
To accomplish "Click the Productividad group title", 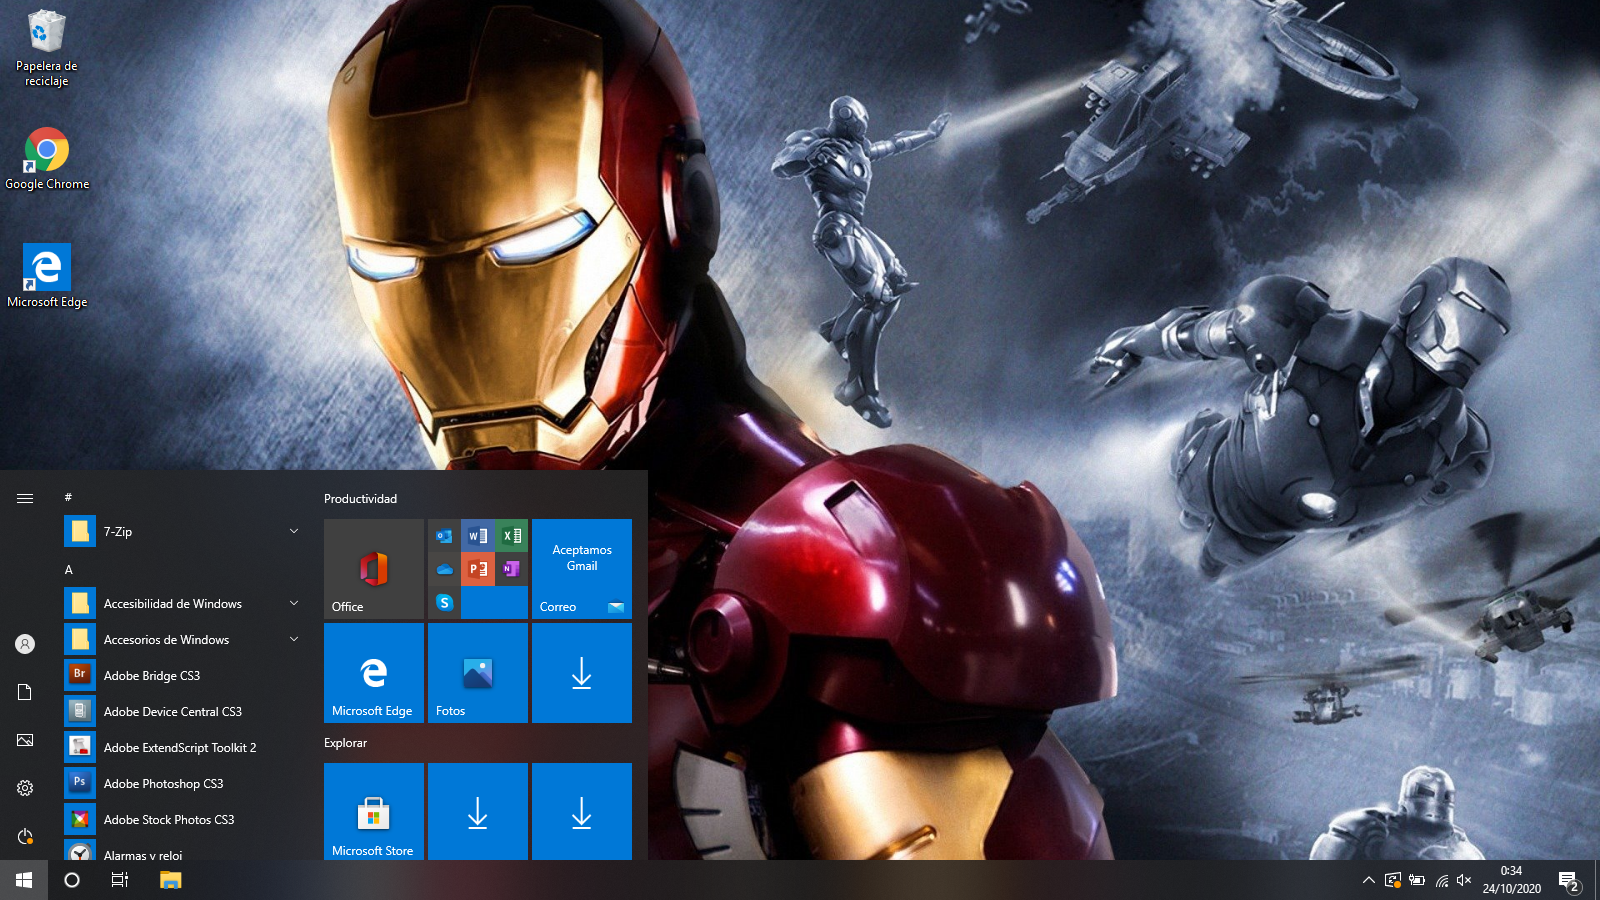I will tap(360, 499).
